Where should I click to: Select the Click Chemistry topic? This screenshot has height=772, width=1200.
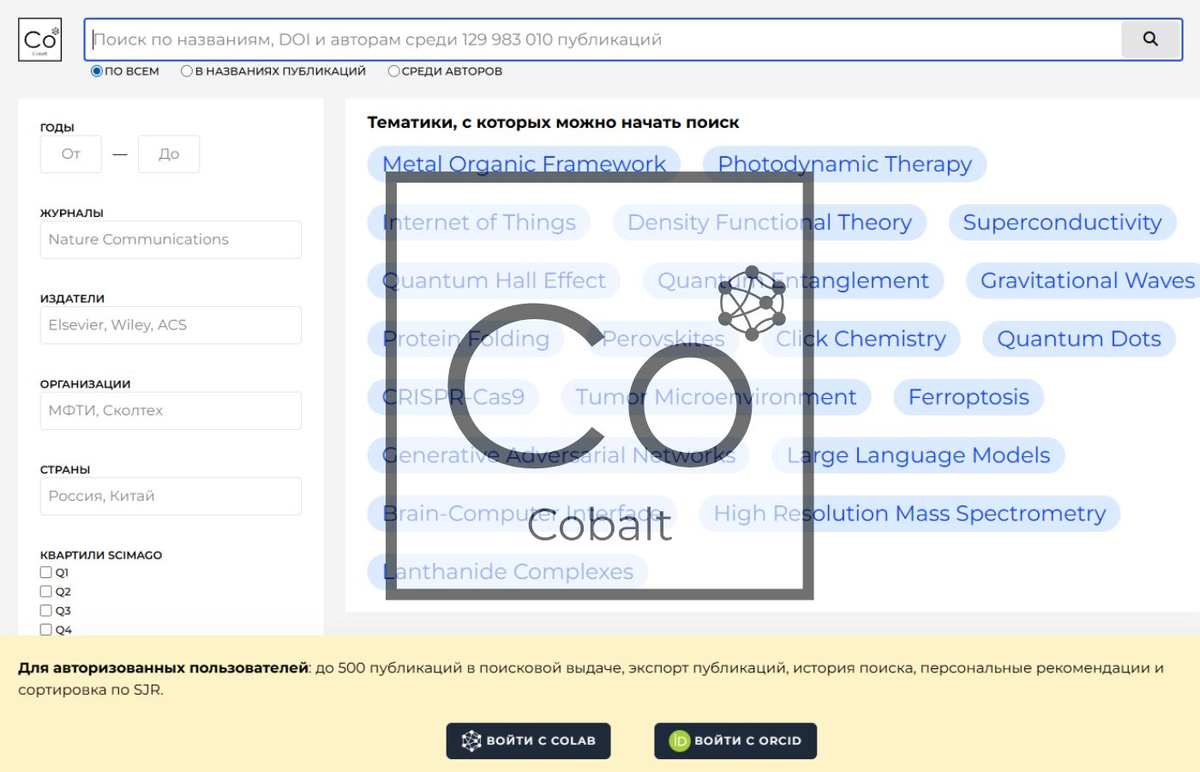(x=861, y=339)
